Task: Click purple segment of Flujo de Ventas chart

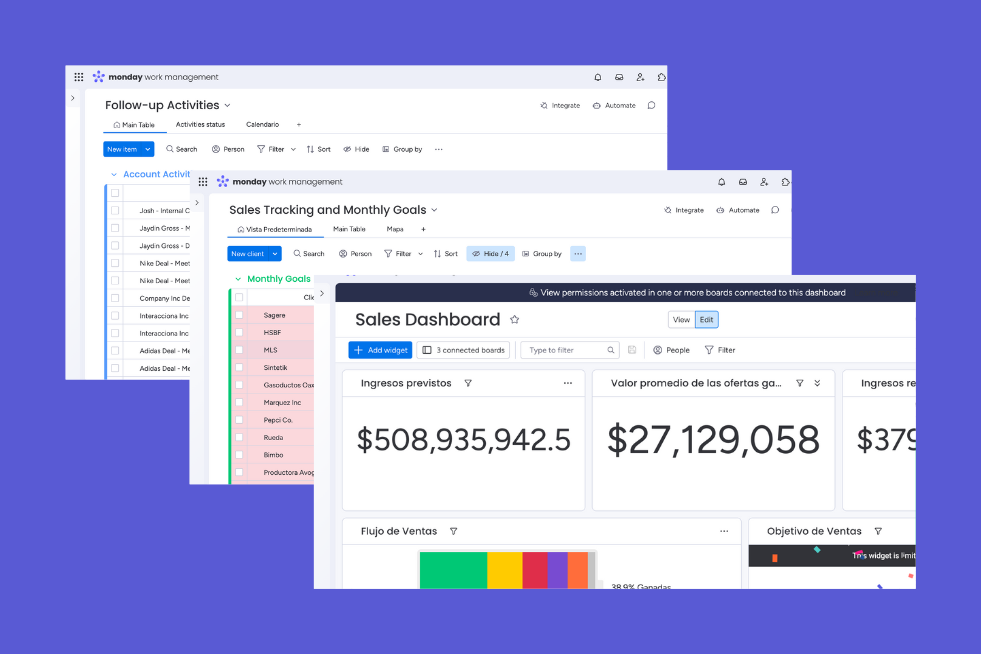Action: click(x=557, y=570)
